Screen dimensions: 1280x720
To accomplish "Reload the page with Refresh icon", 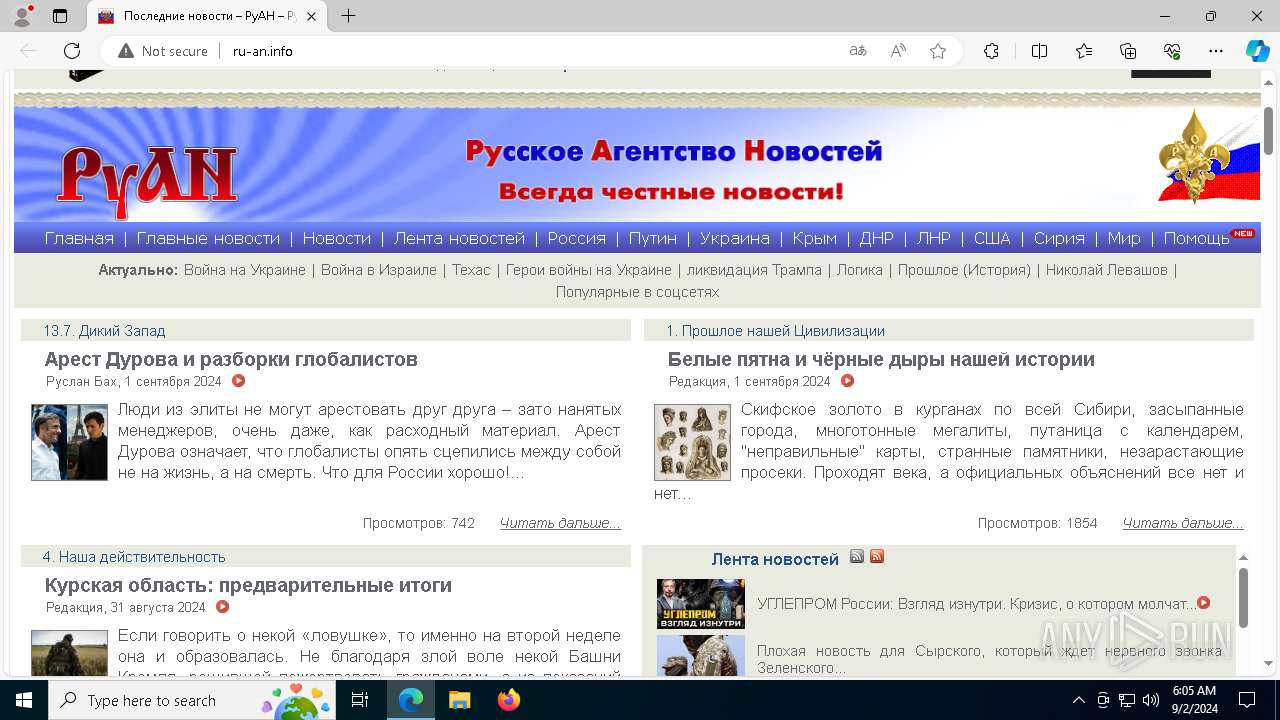I will coord(72,51).
